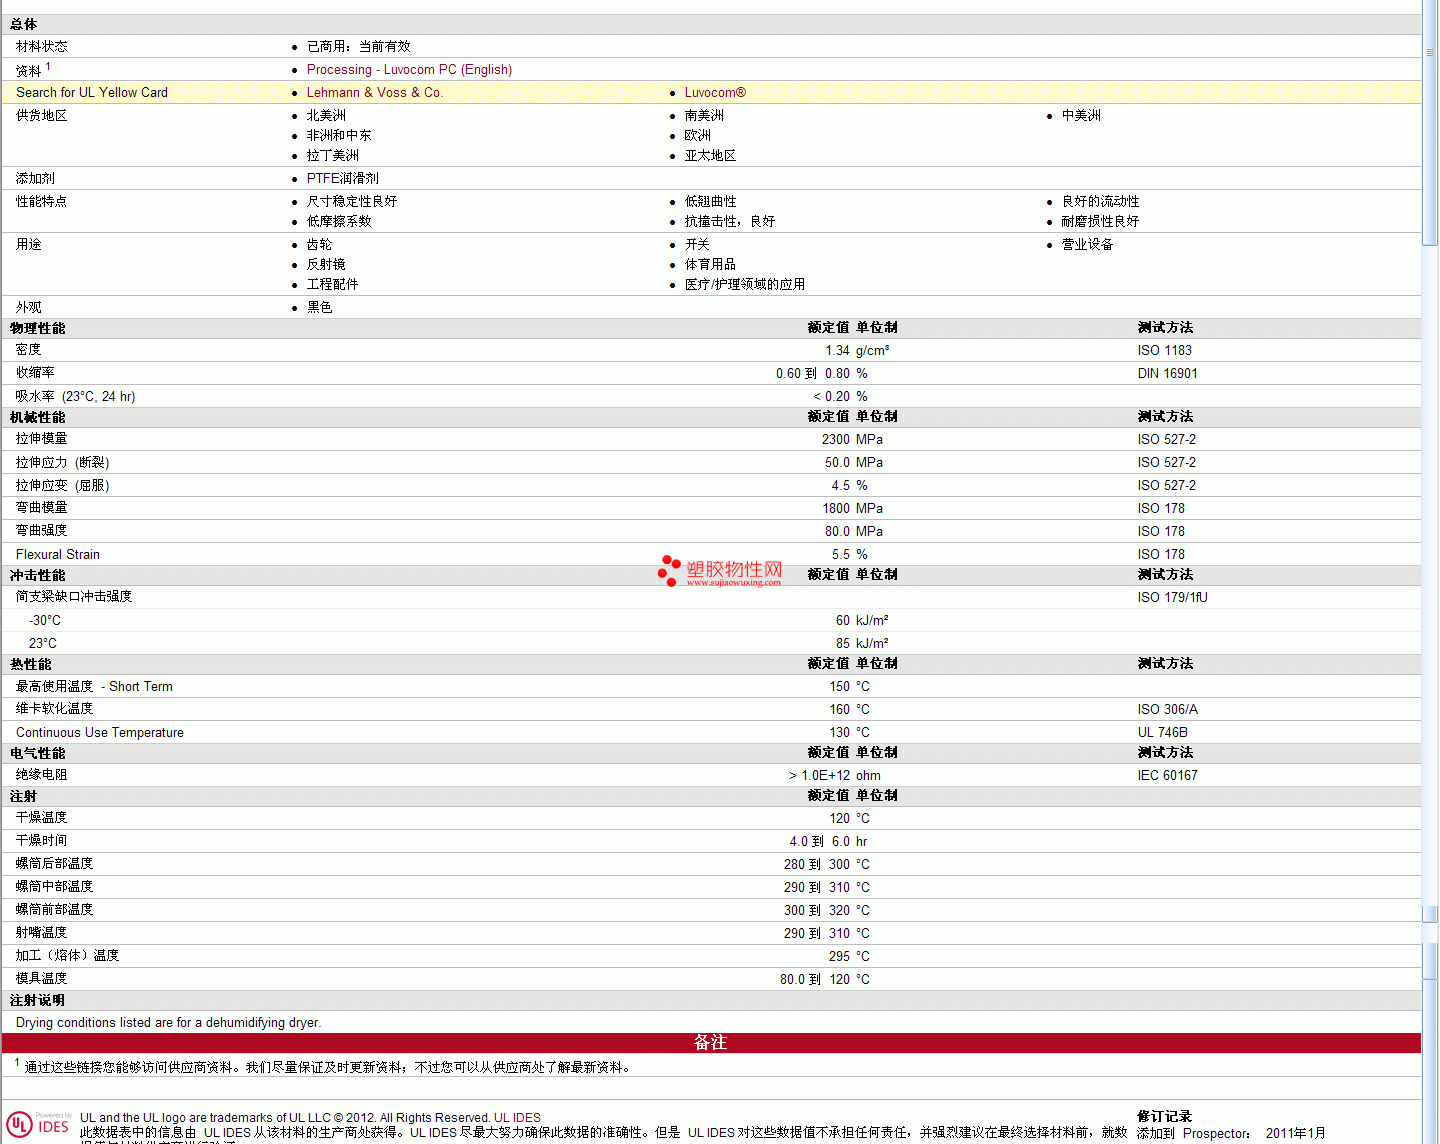1440x1144 pixels.
Task: Click the 'ISO 1183' test method
Action: 1164,350
